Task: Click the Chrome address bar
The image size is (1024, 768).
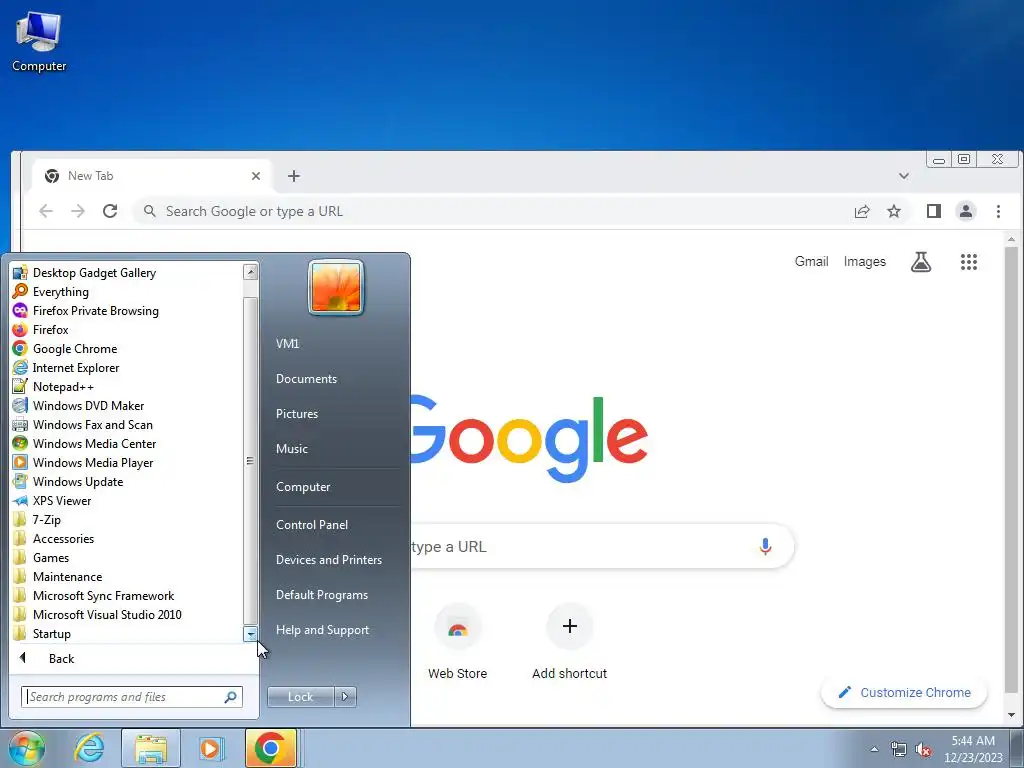Action: [496, 211]
